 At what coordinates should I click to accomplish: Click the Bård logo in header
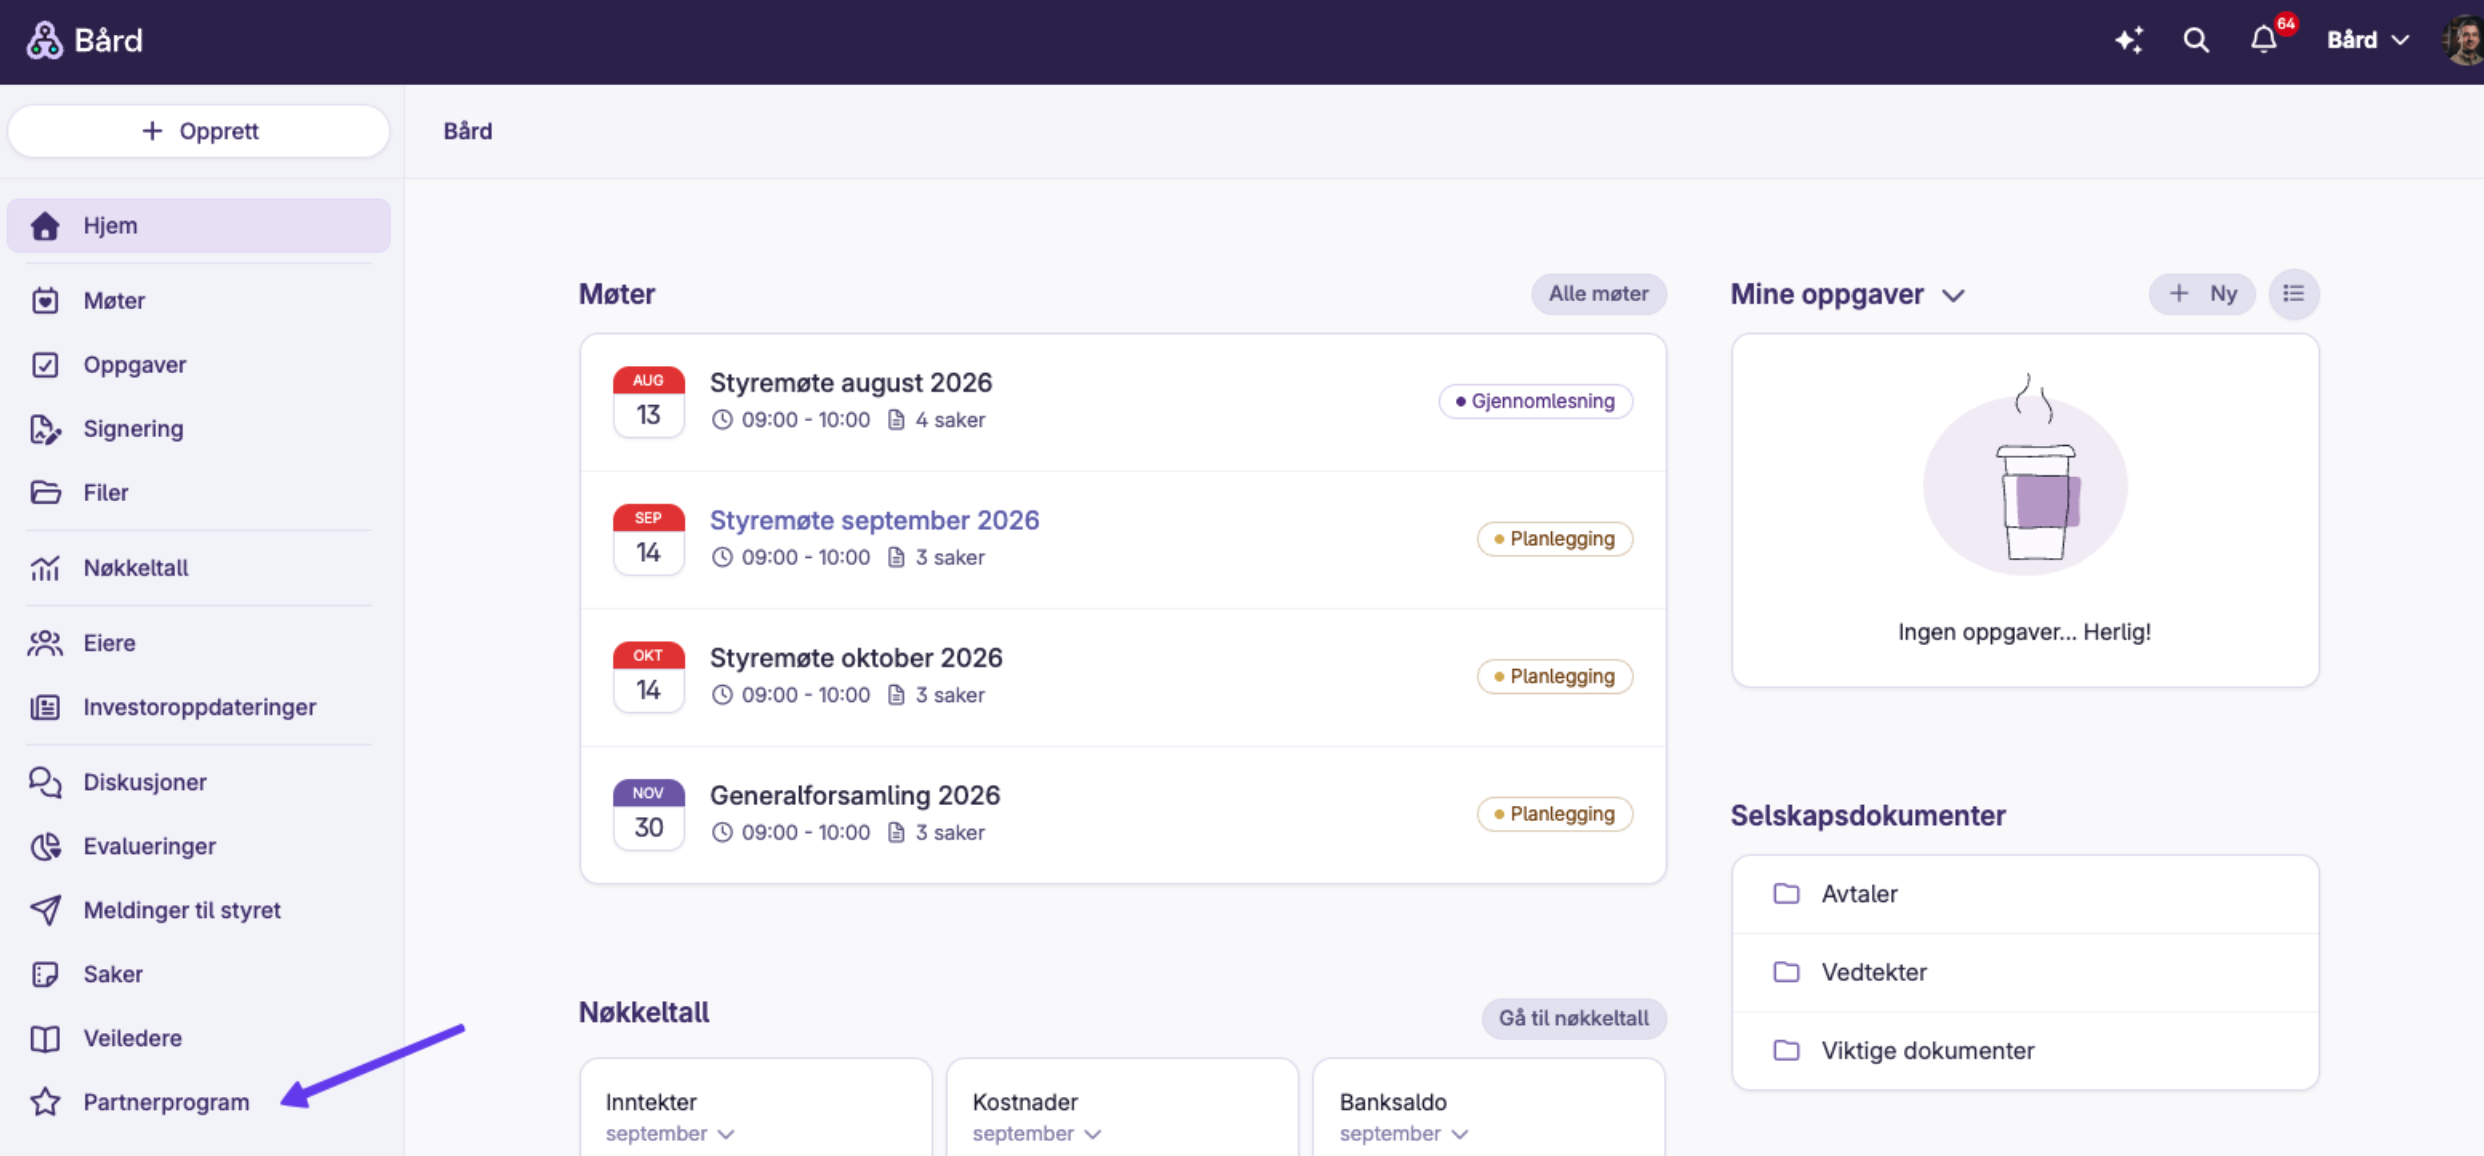tap(84, 40)
